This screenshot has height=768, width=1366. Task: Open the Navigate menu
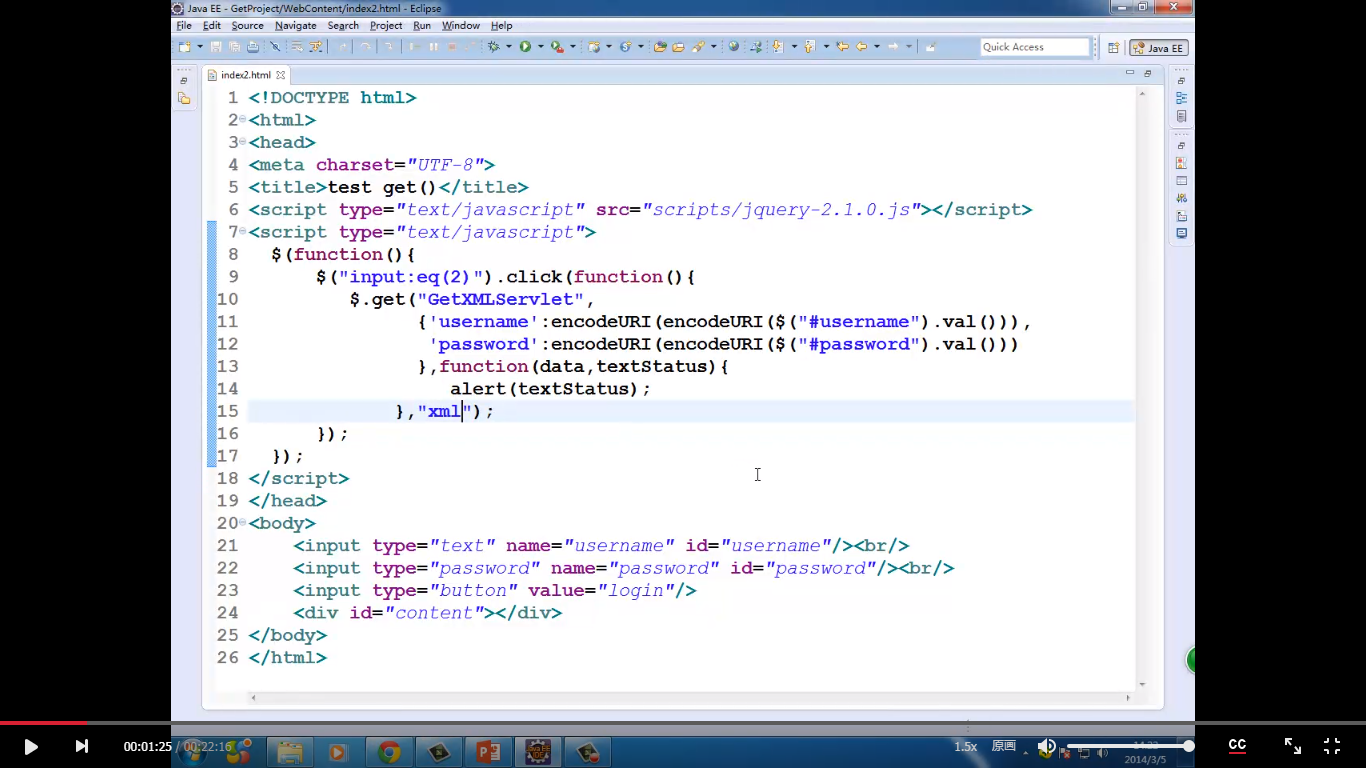point(295,25)
